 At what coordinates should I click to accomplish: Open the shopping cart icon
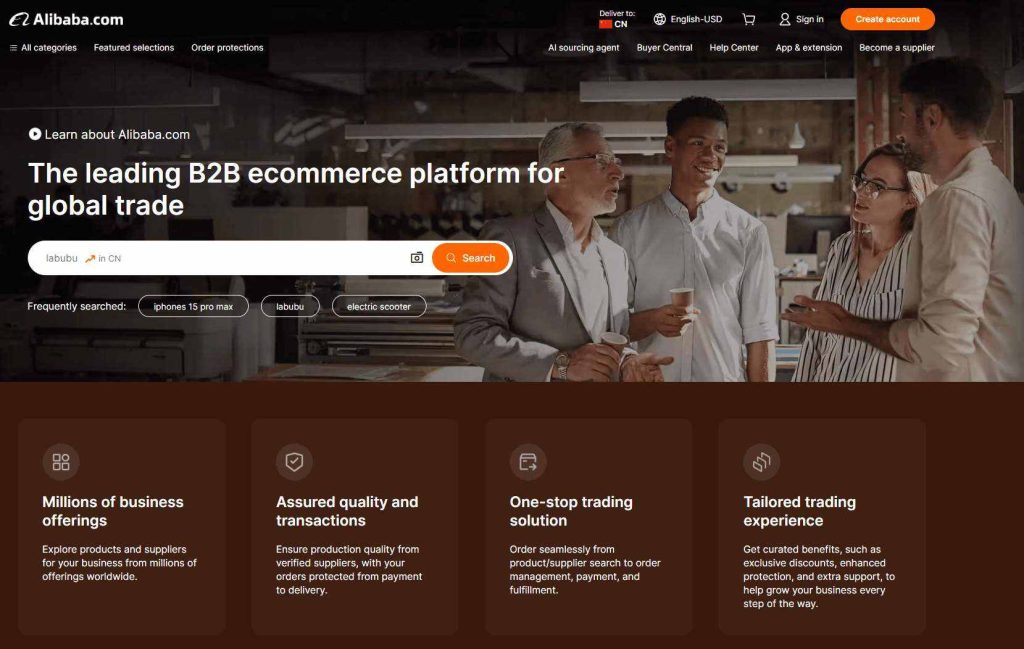pos(748,20)
